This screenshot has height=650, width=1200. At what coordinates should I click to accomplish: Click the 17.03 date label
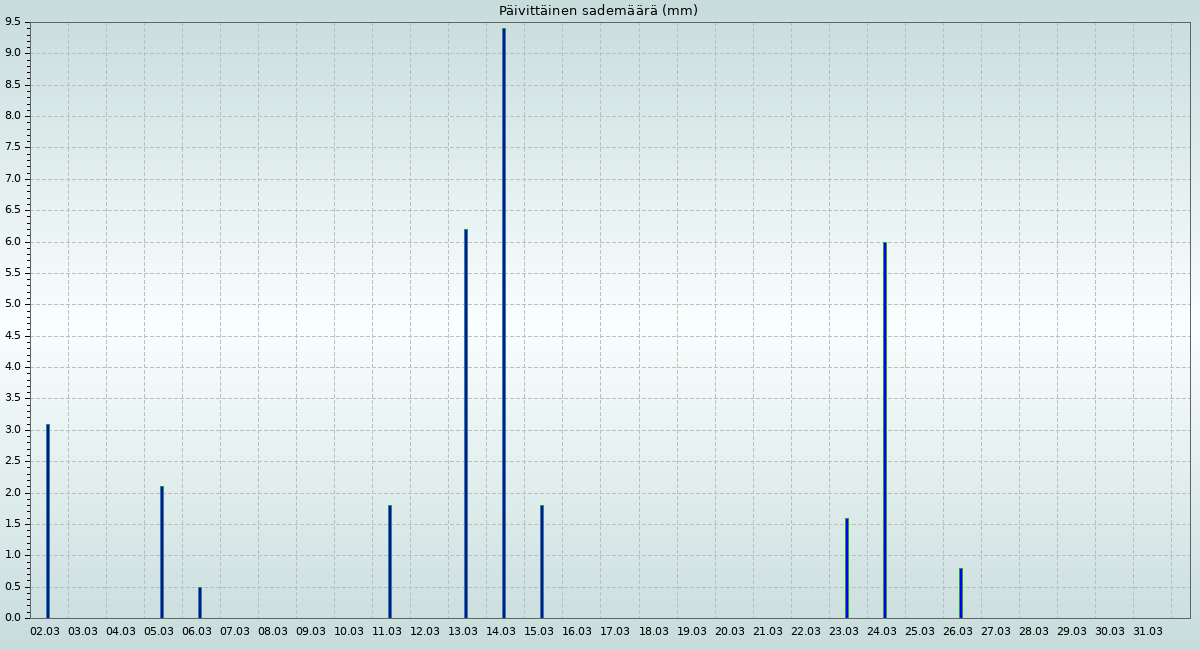(x=615, y=632)
